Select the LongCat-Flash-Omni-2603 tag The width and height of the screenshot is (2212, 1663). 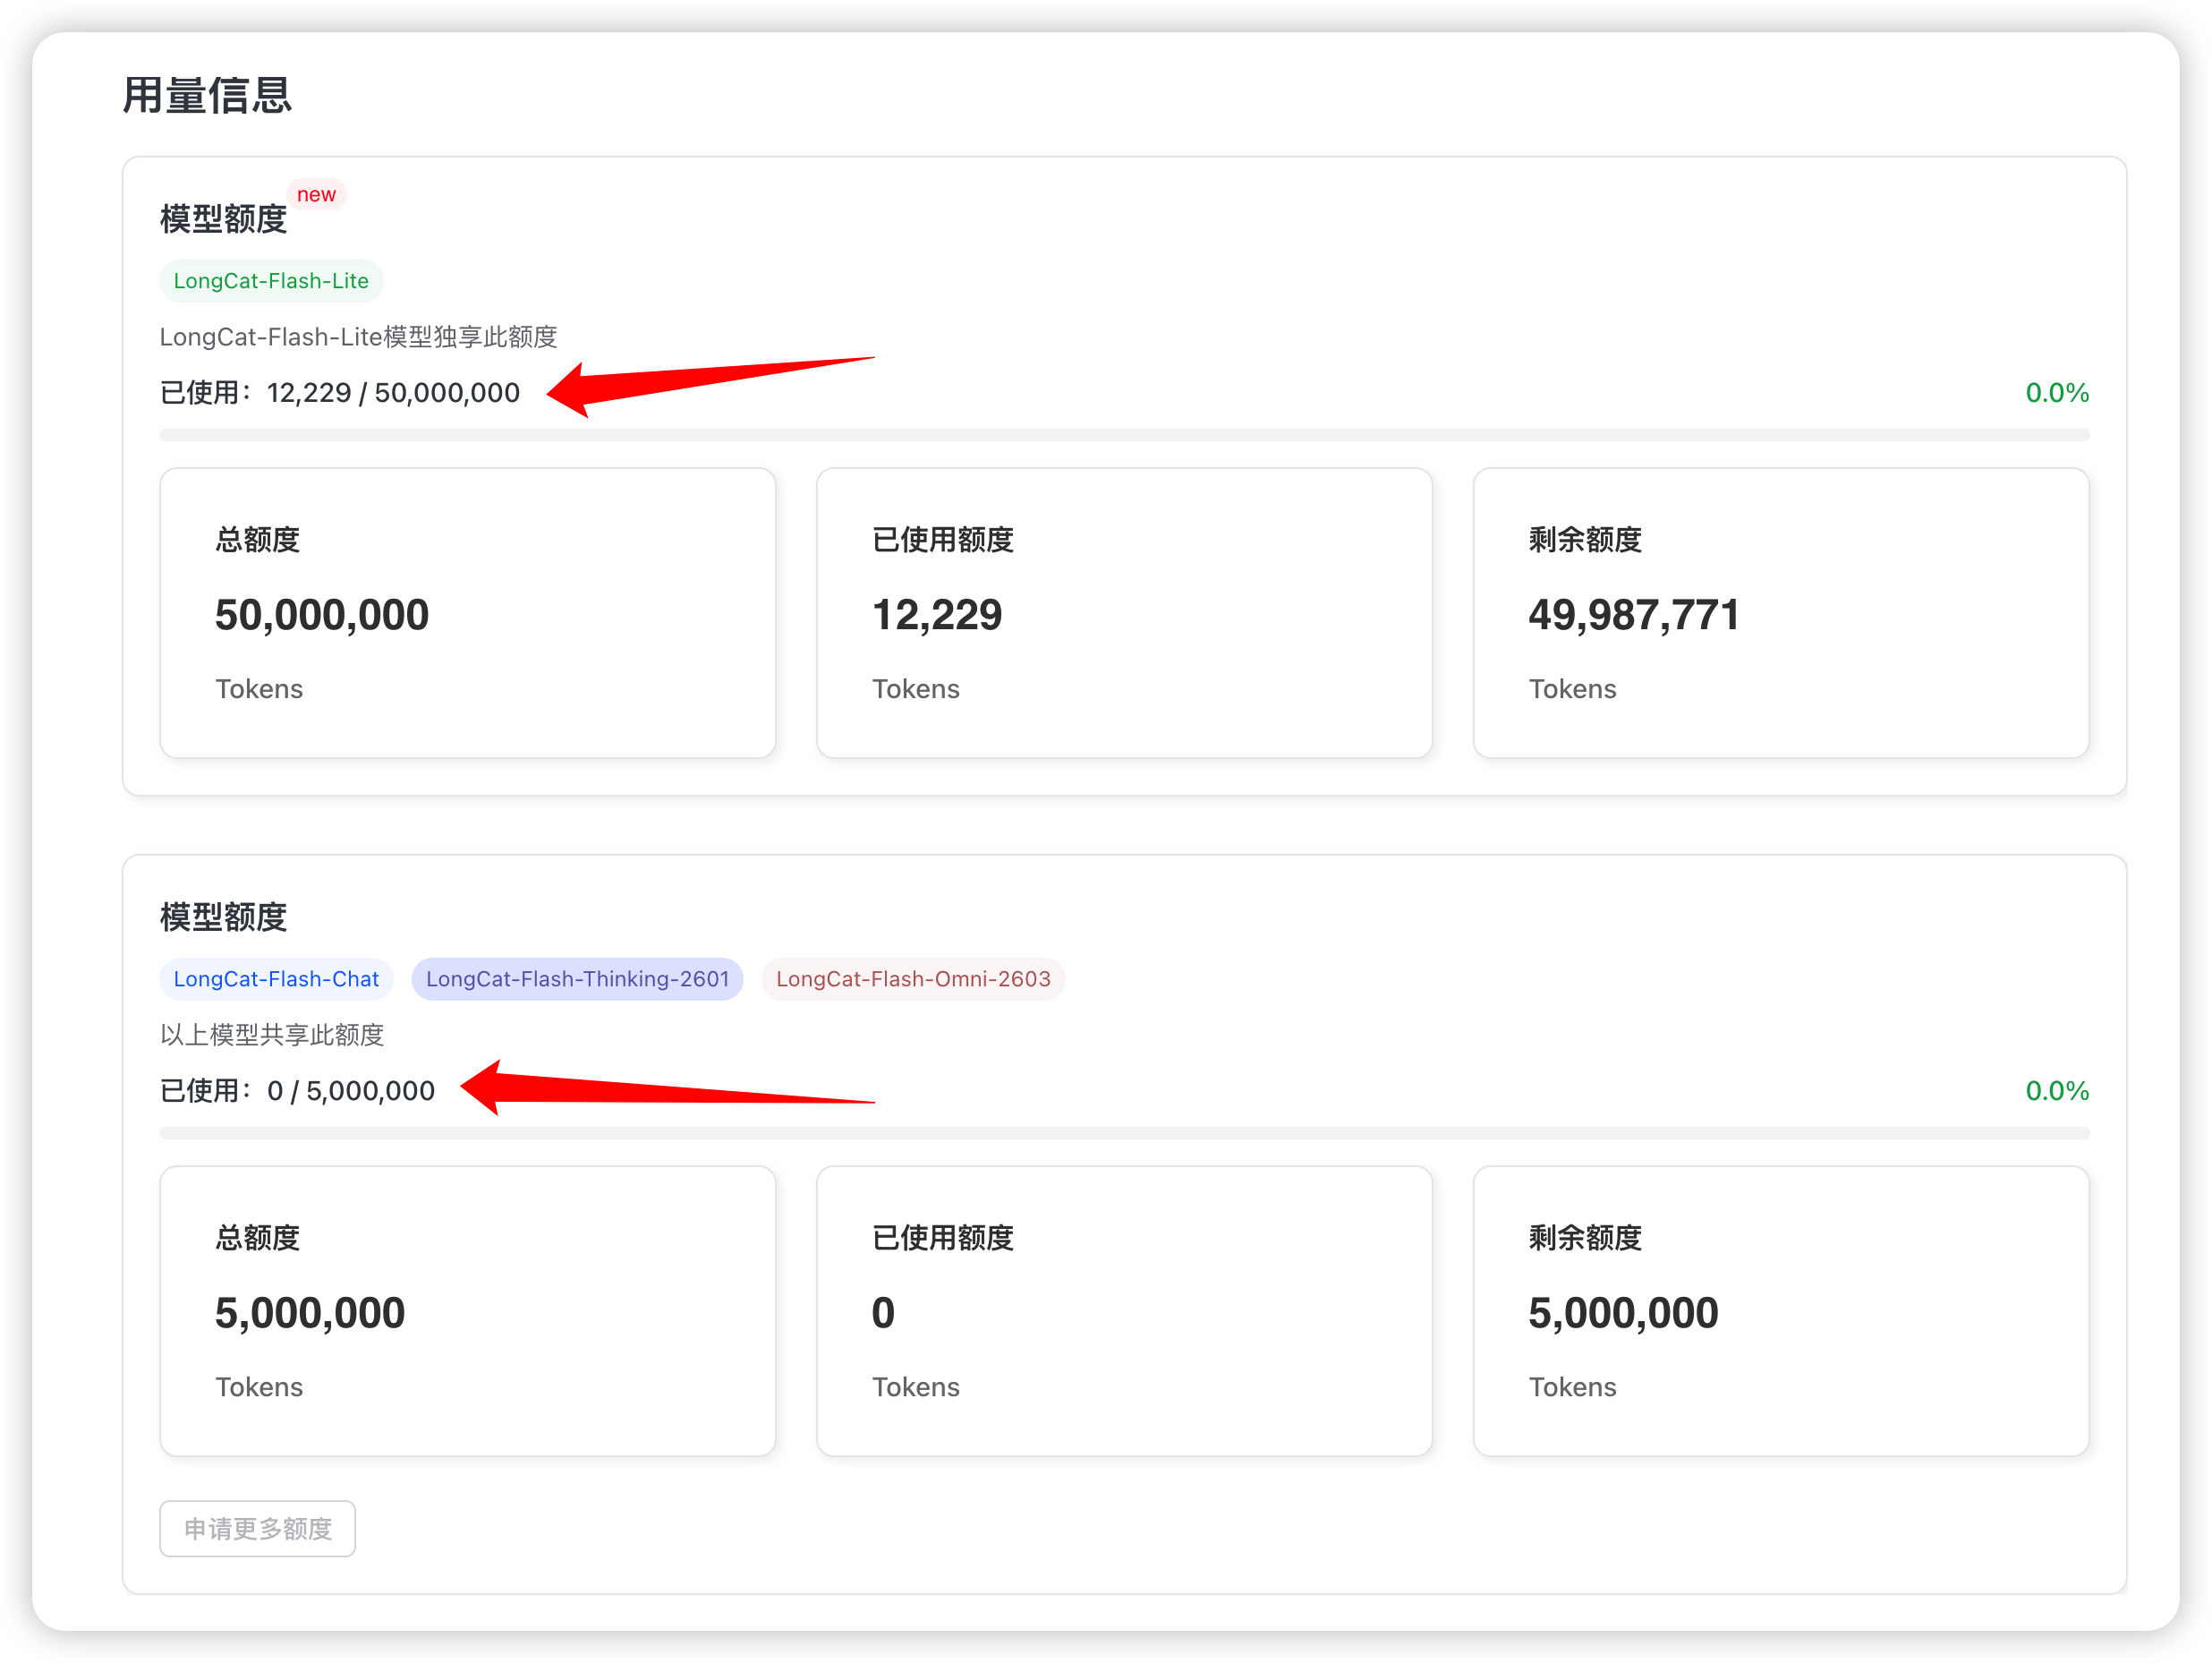click(913, 979)
